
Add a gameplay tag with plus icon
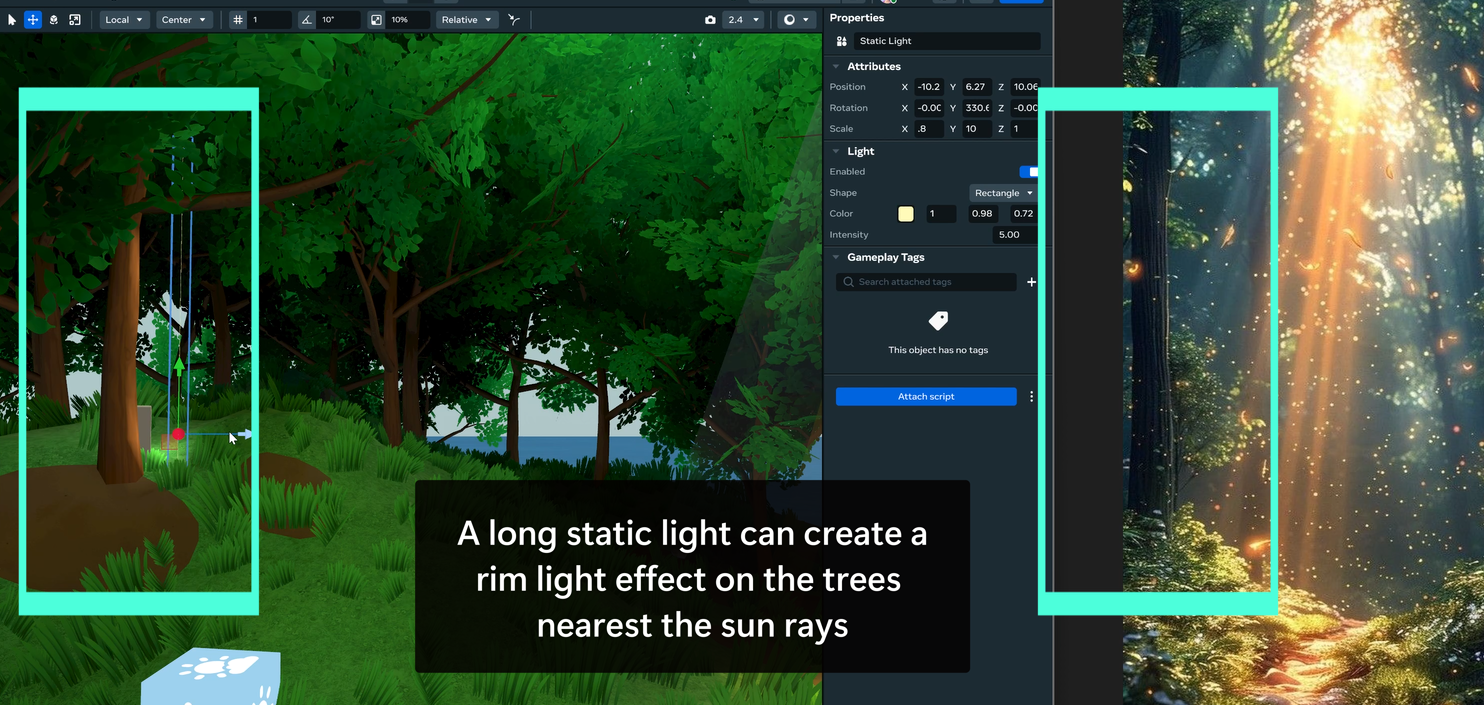click(1031, 282)
